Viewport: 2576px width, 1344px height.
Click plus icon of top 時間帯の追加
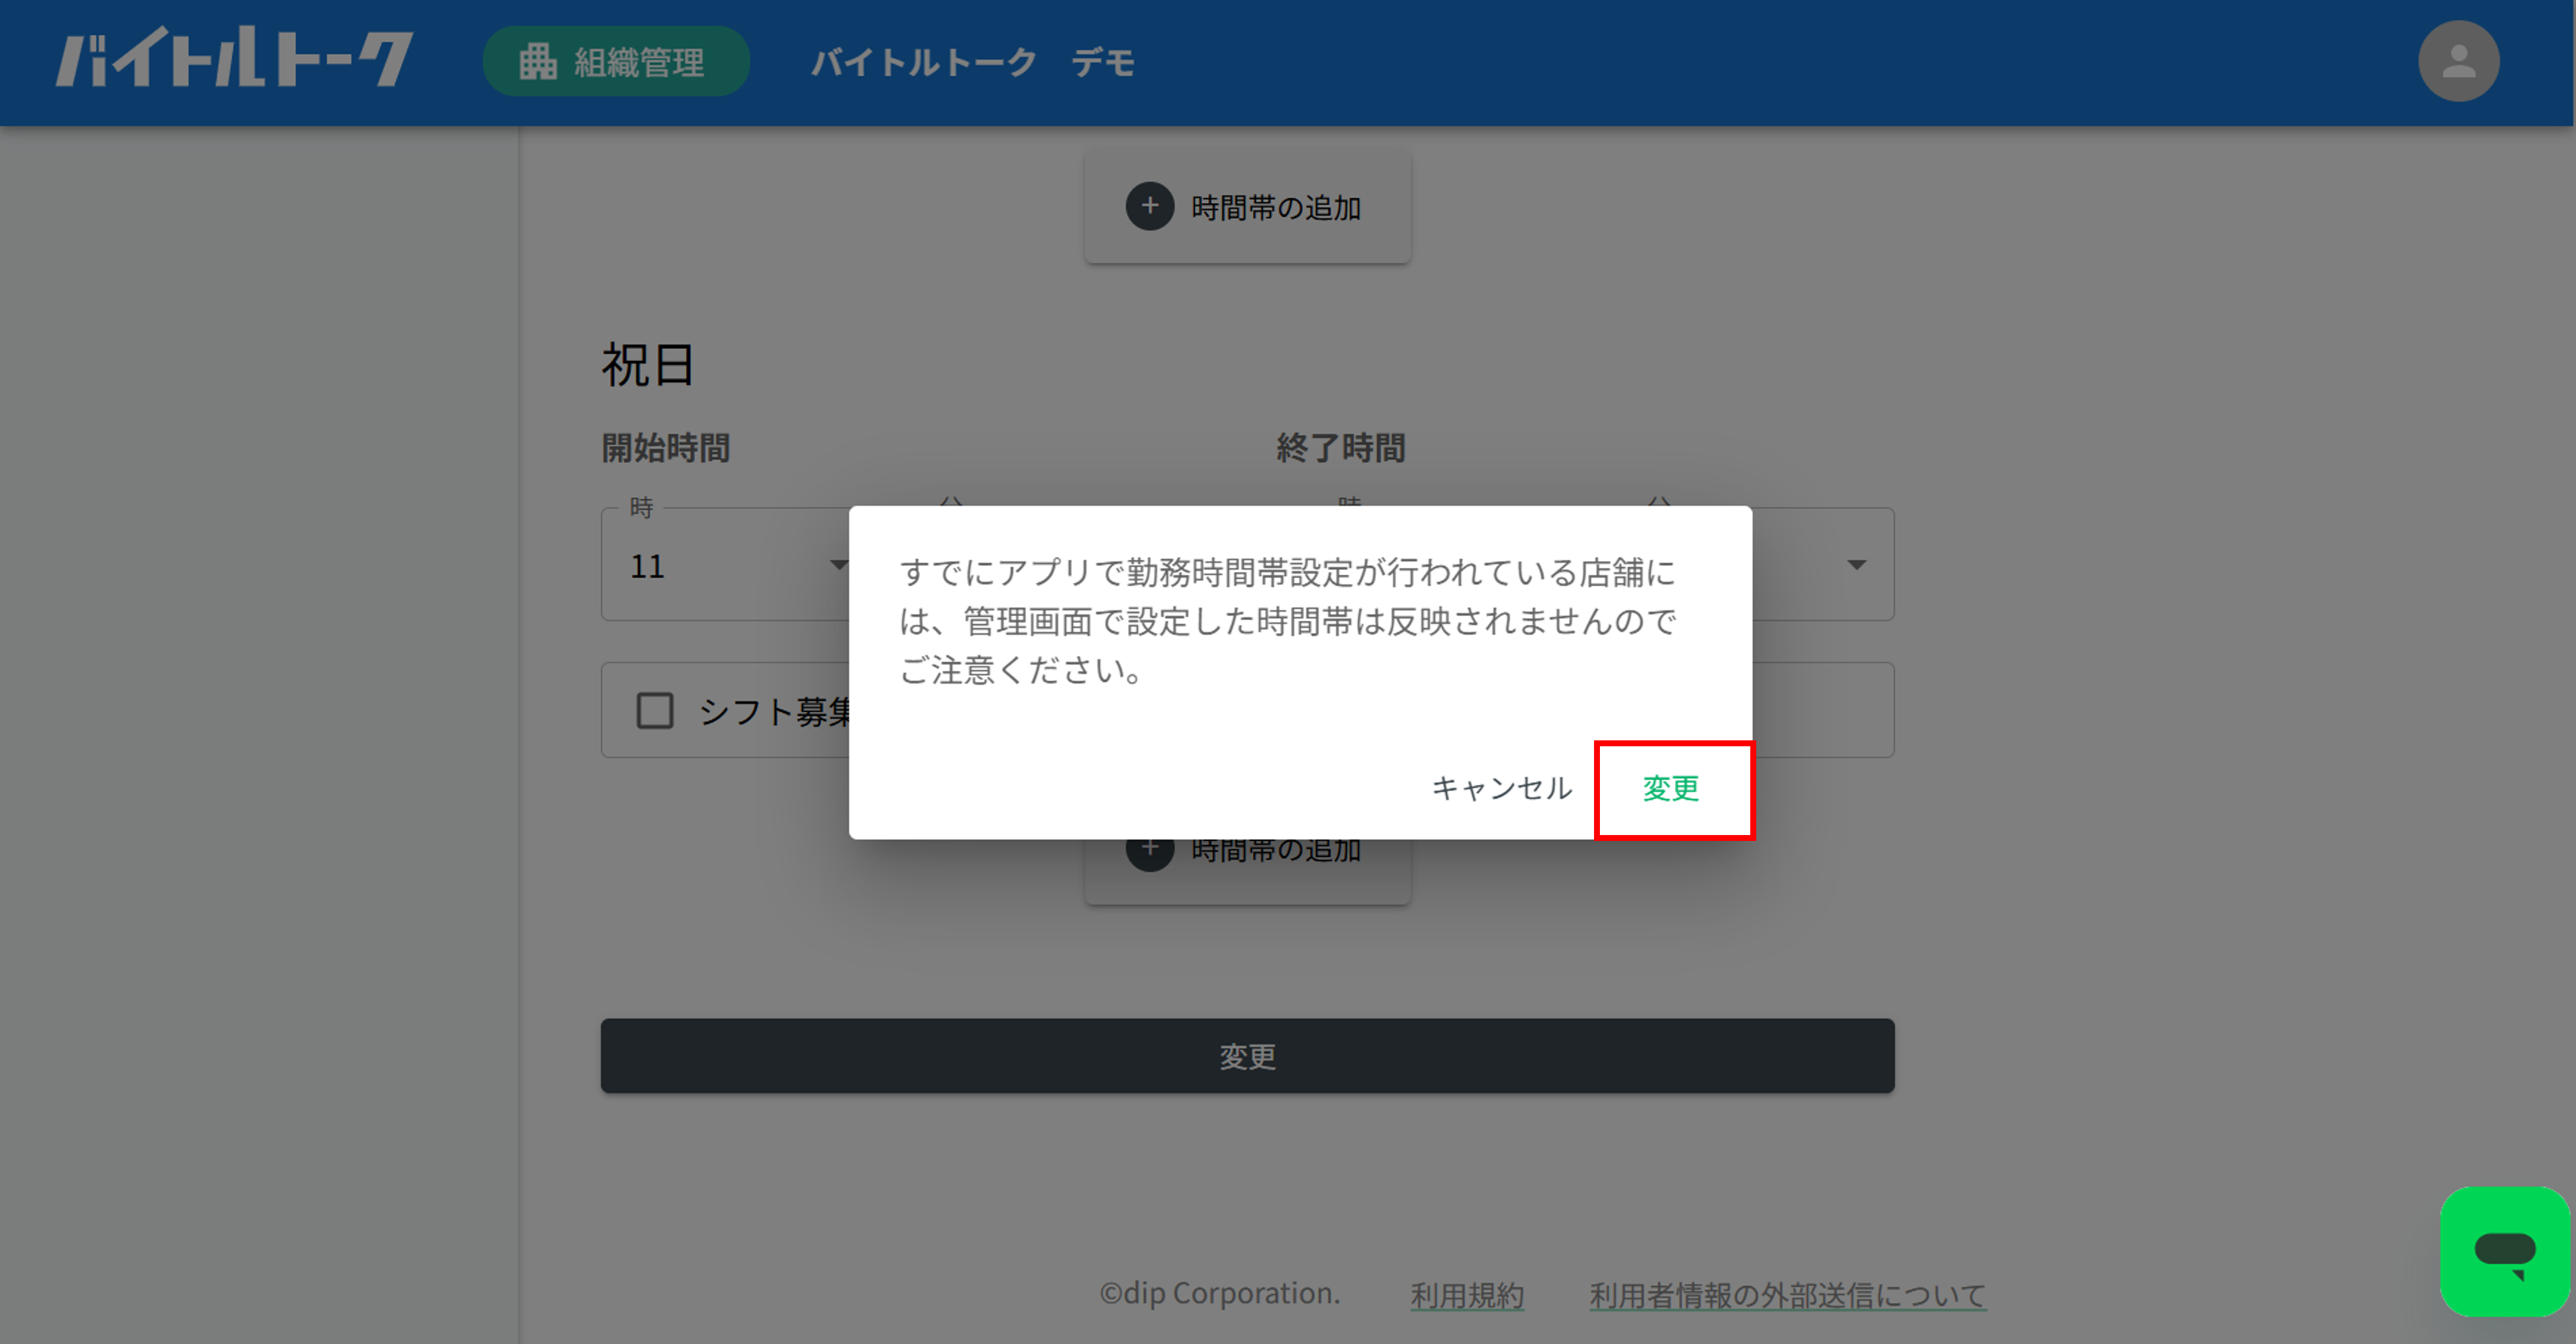(x=1150, y=207)
